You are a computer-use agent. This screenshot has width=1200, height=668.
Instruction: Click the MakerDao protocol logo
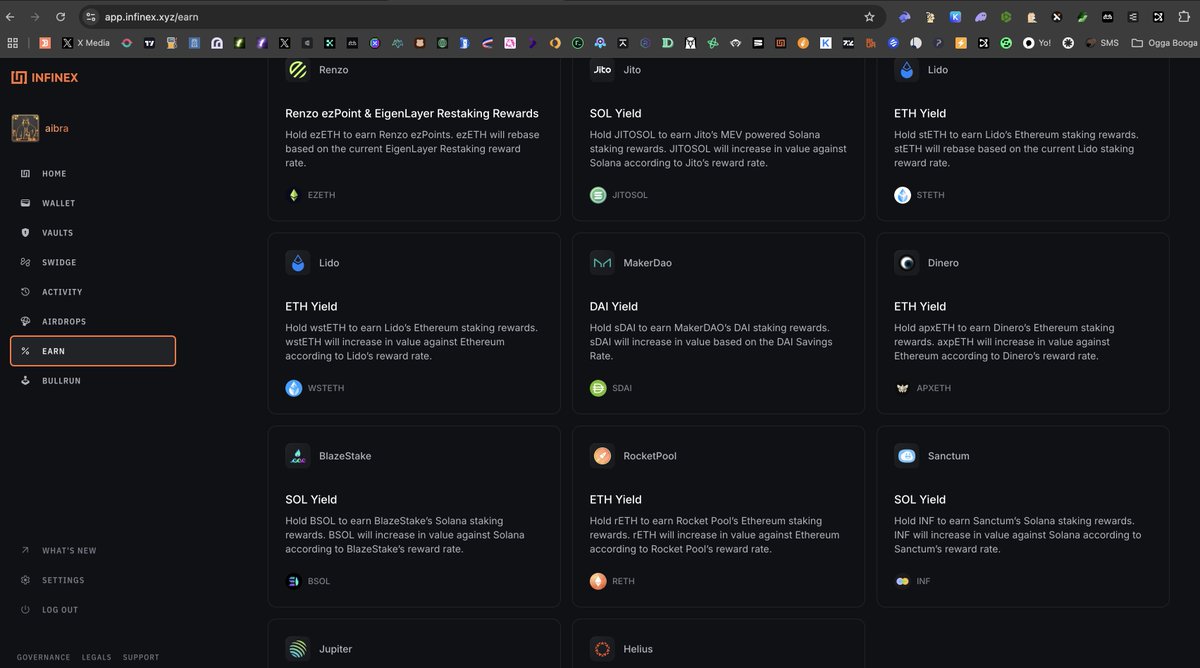[x=602, y=263]
